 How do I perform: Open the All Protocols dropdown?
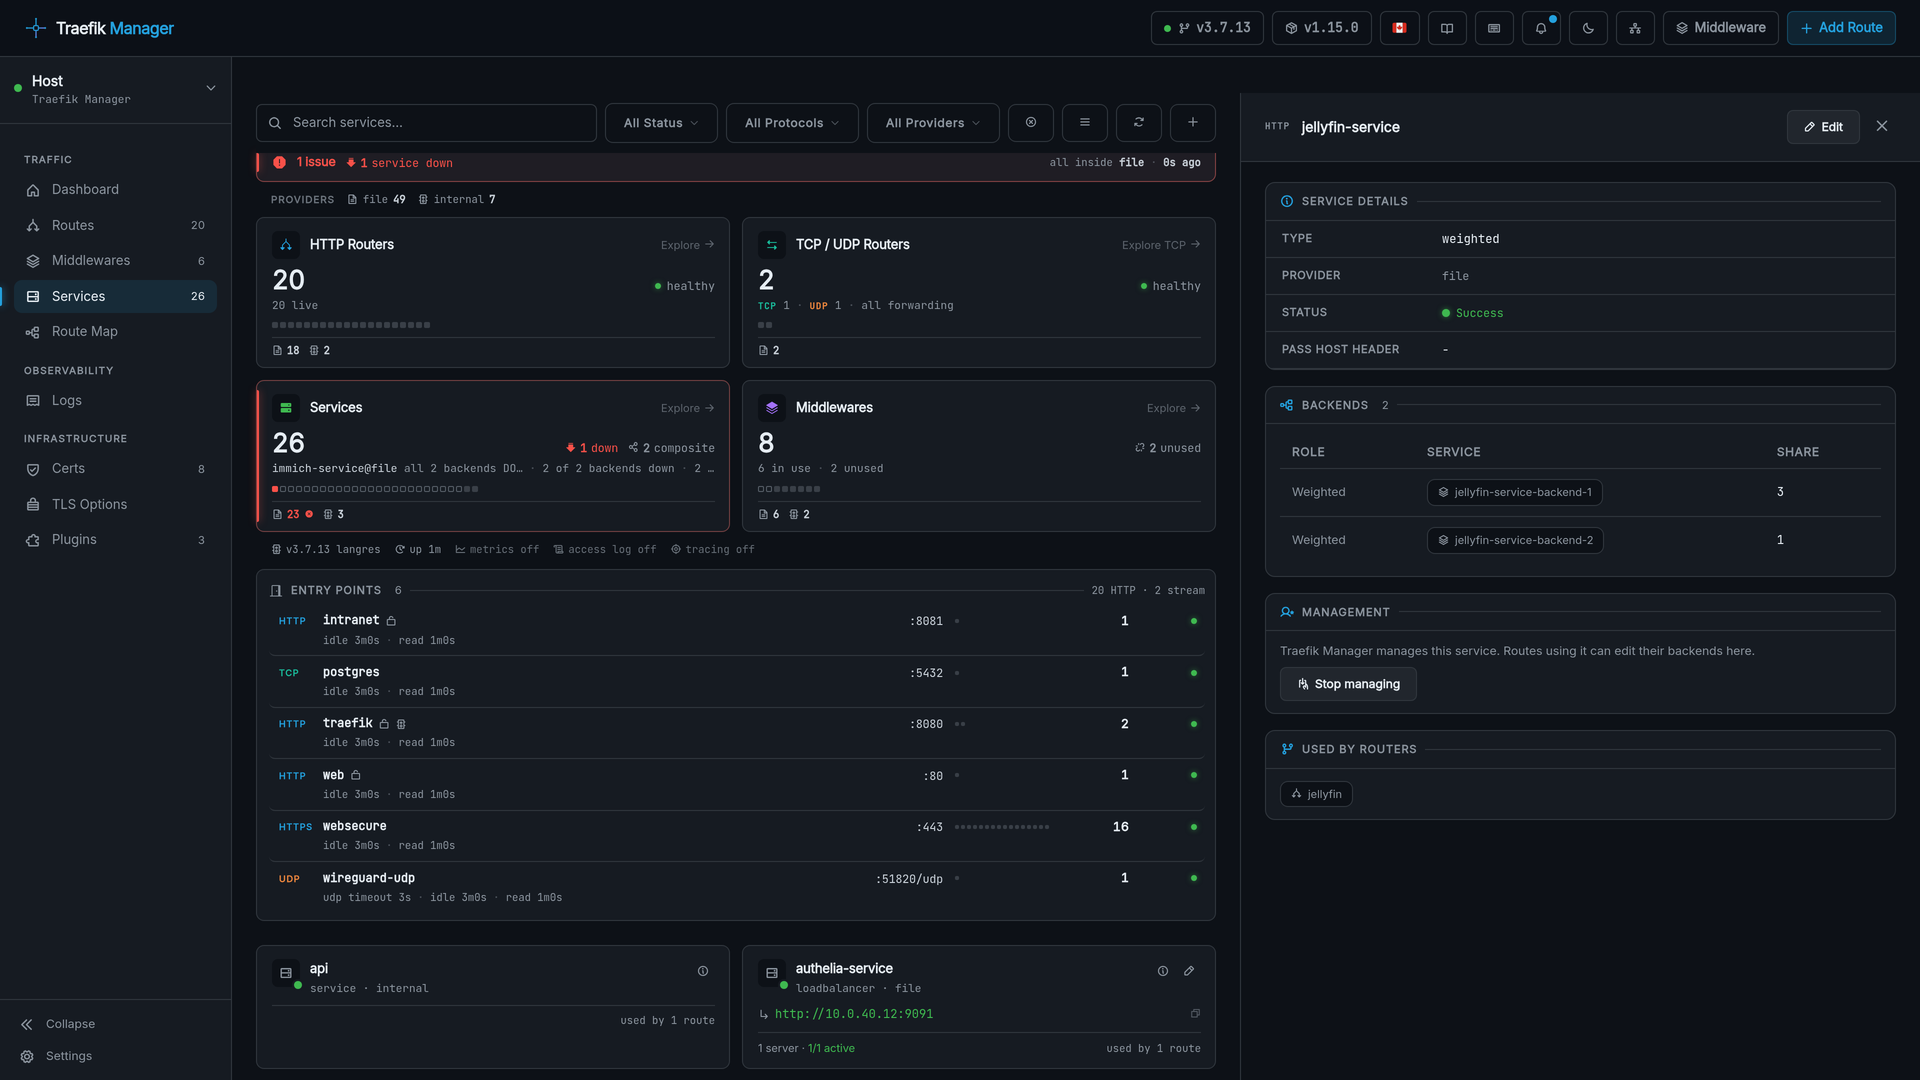pos(792,123)
